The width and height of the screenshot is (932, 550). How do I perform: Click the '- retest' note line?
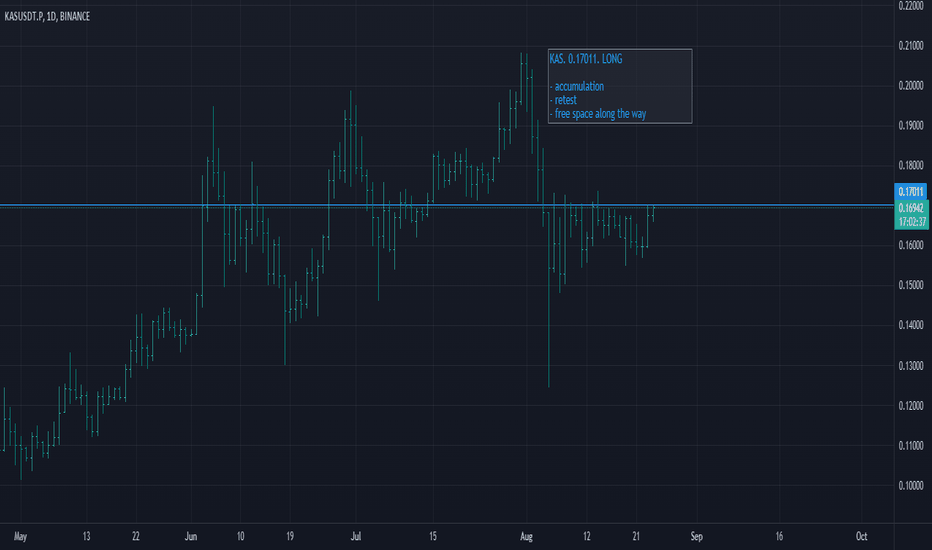coord(563,100)
